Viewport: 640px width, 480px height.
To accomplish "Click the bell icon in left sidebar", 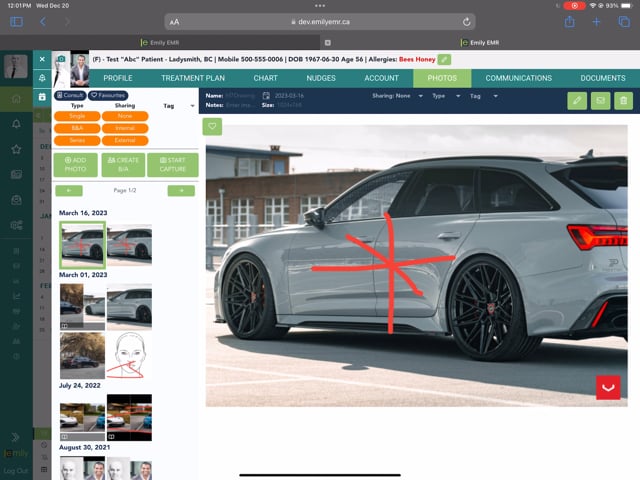I will [x=16, y=124].
